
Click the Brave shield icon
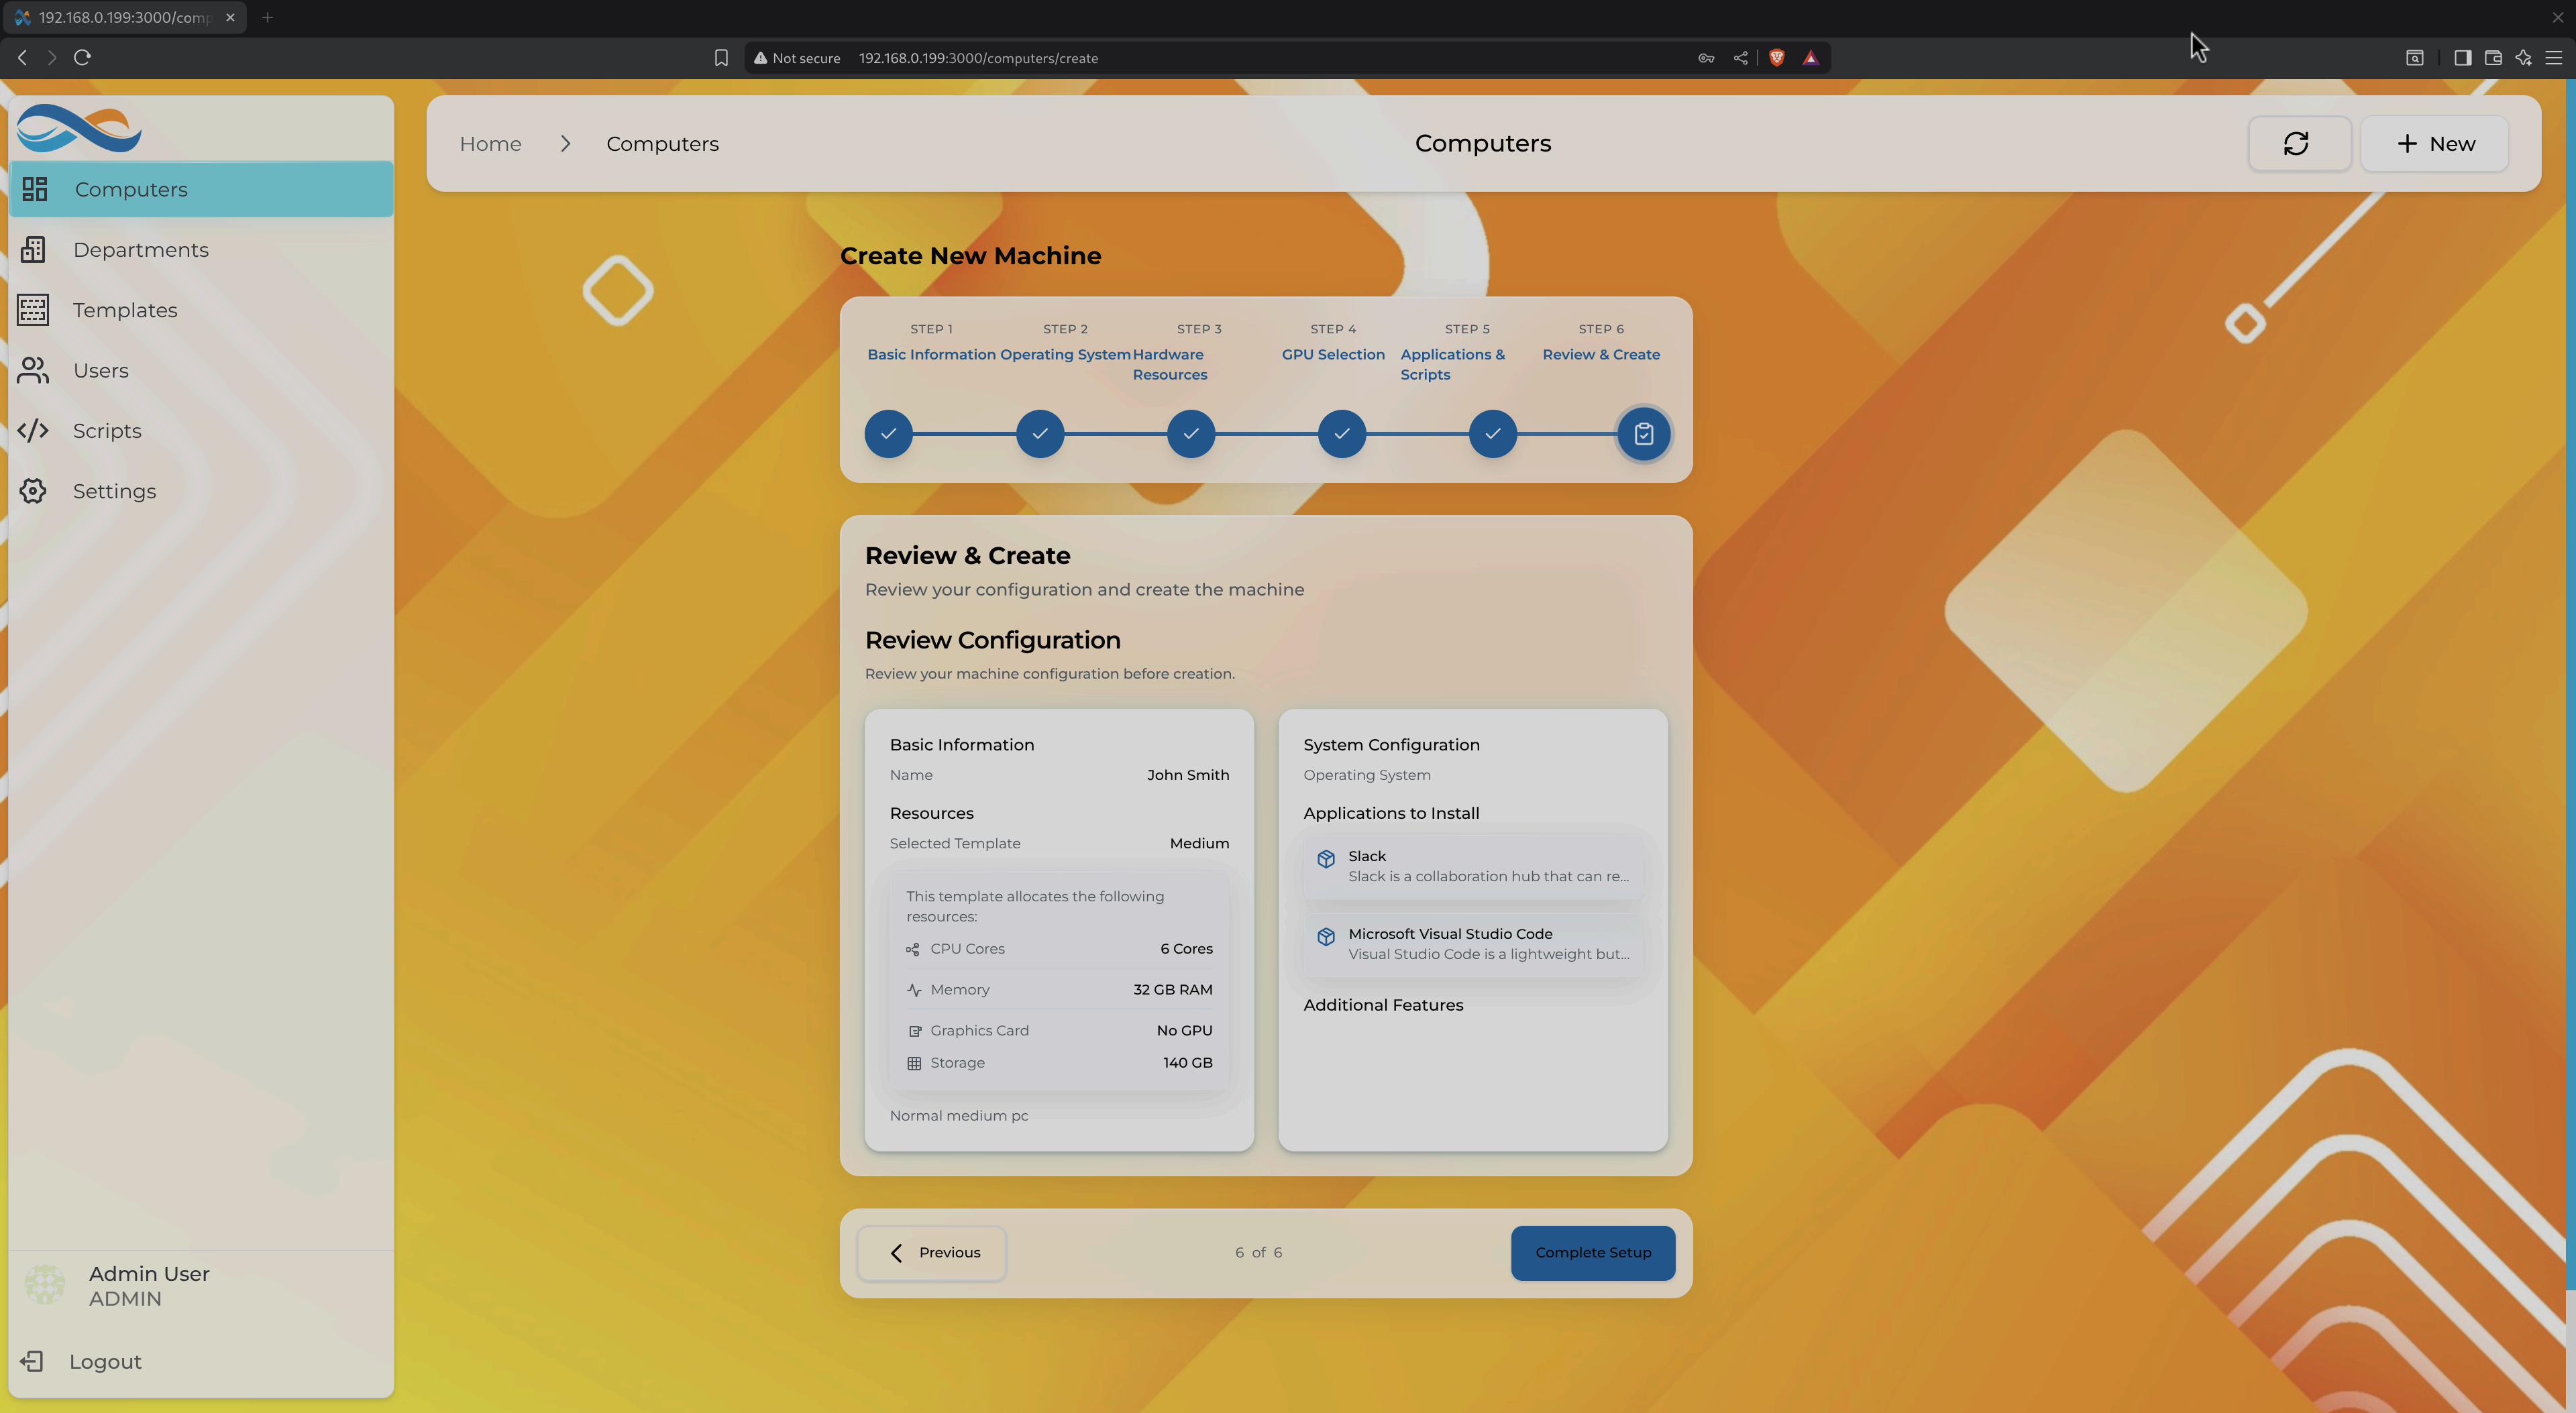[1776, 57]
